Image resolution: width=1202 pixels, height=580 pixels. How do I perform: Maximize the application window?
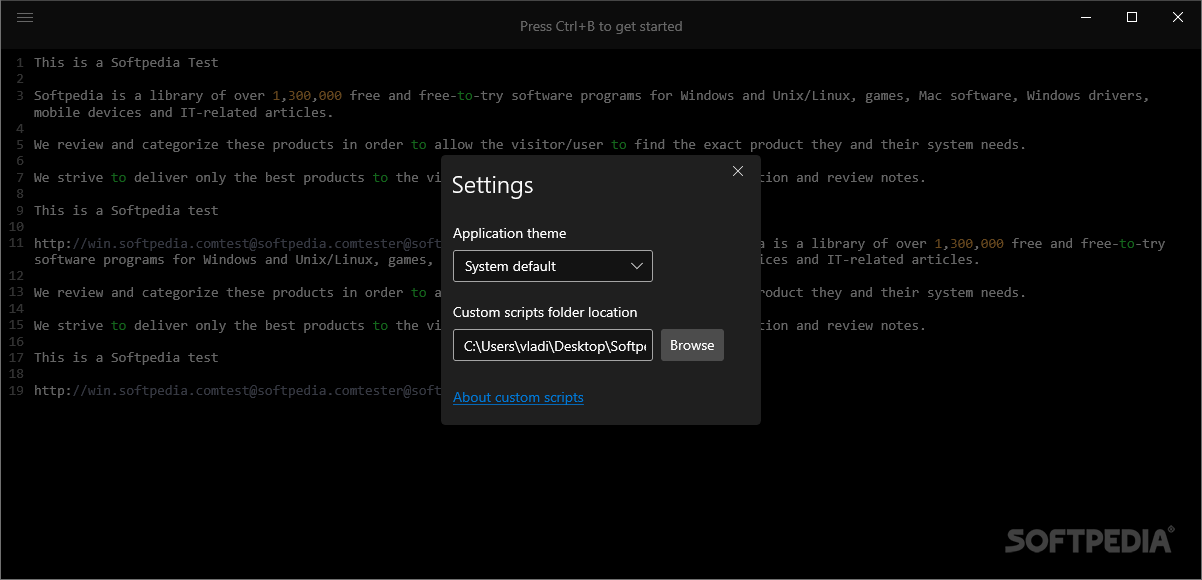[x=1132, y=17]
